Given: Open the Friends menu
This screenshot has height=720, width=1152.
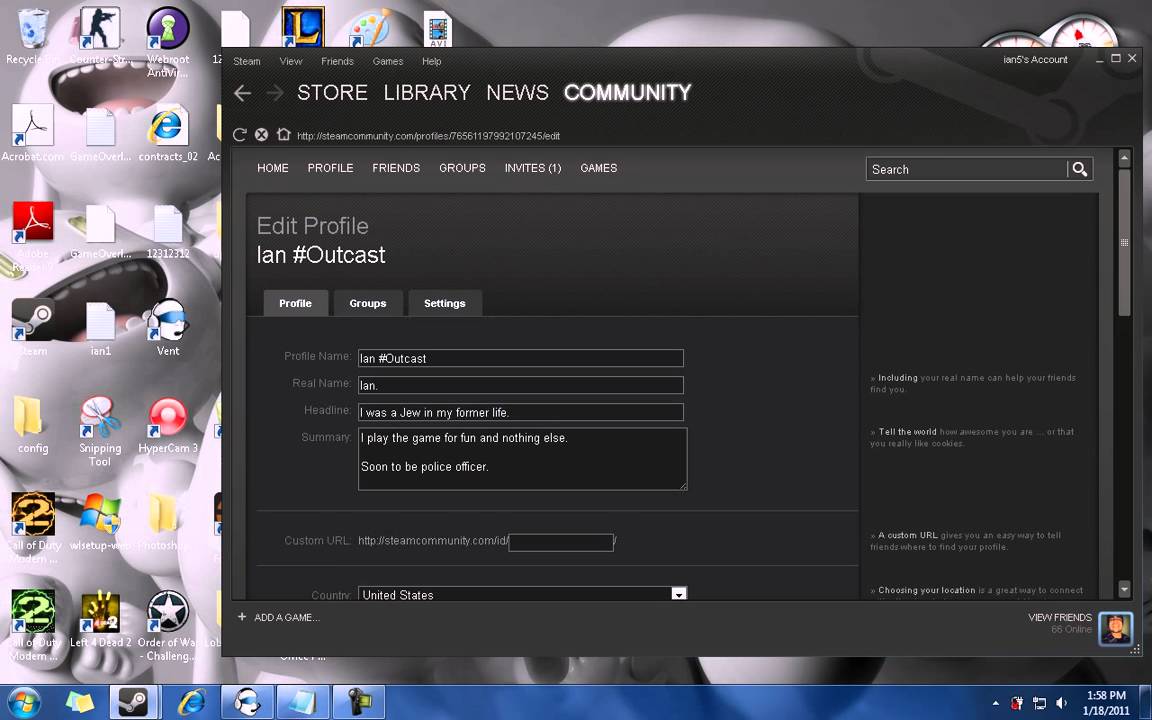Looking at the screenshot, I should [337, 61].
